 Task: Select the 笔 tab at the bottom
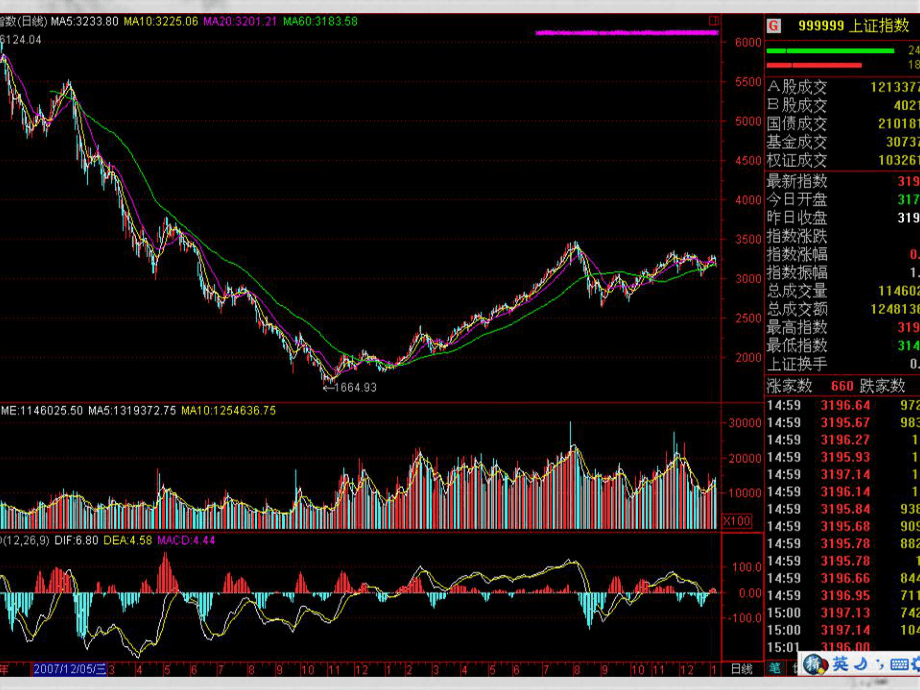(775, 668)
